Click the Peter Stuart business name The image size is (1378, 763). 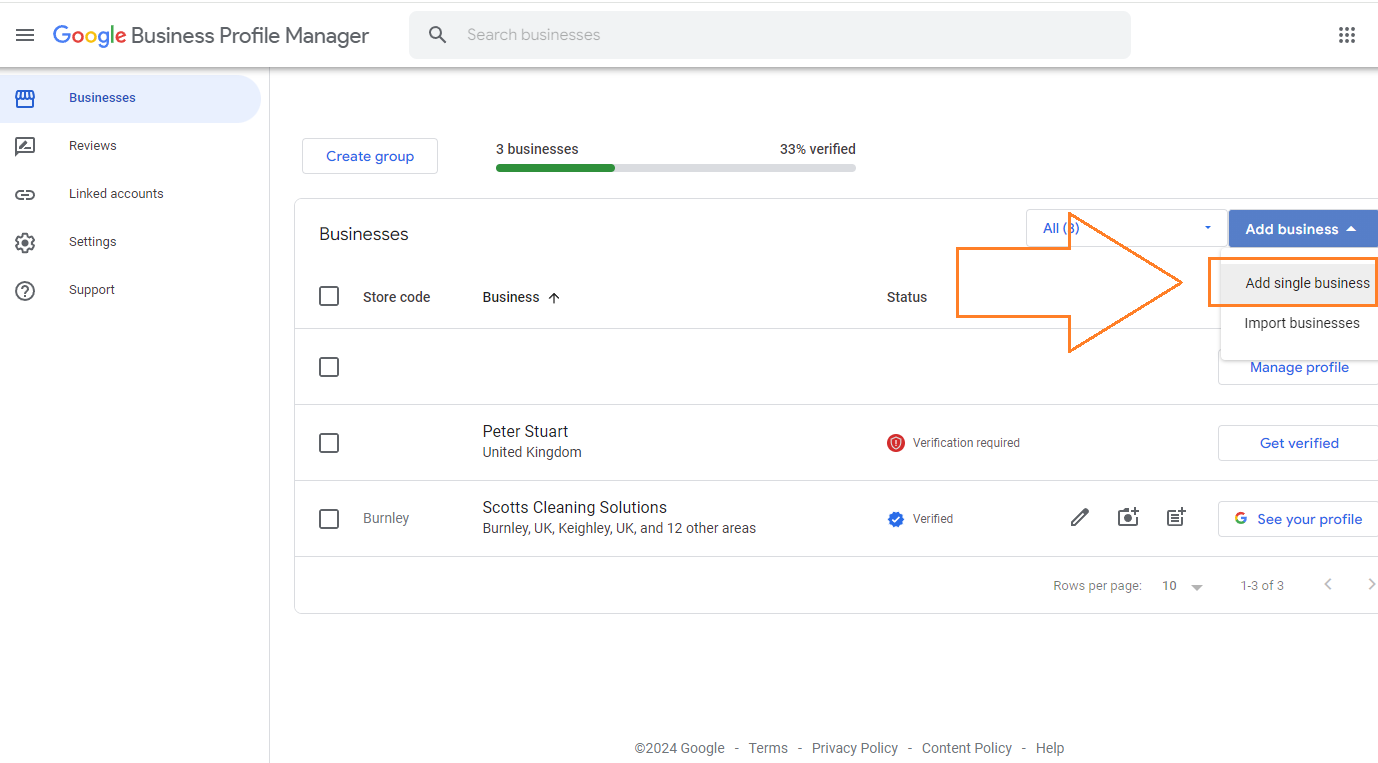pos(525,431)
